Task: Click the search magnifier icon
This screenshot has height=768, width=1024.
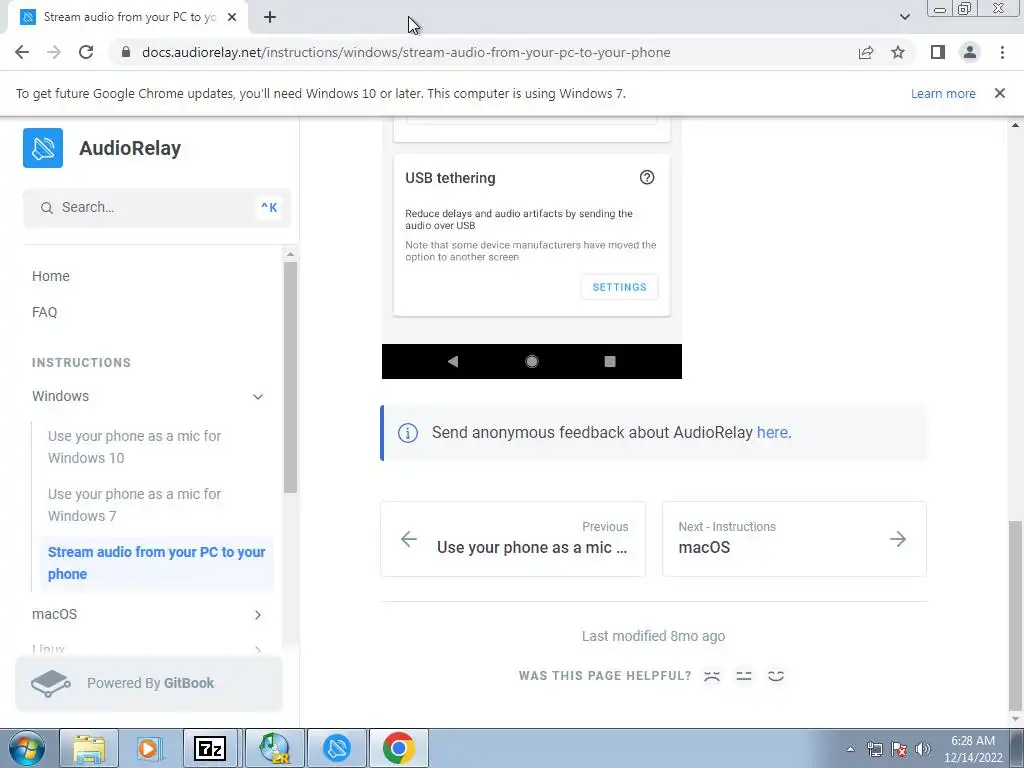Action: (46, 208)
